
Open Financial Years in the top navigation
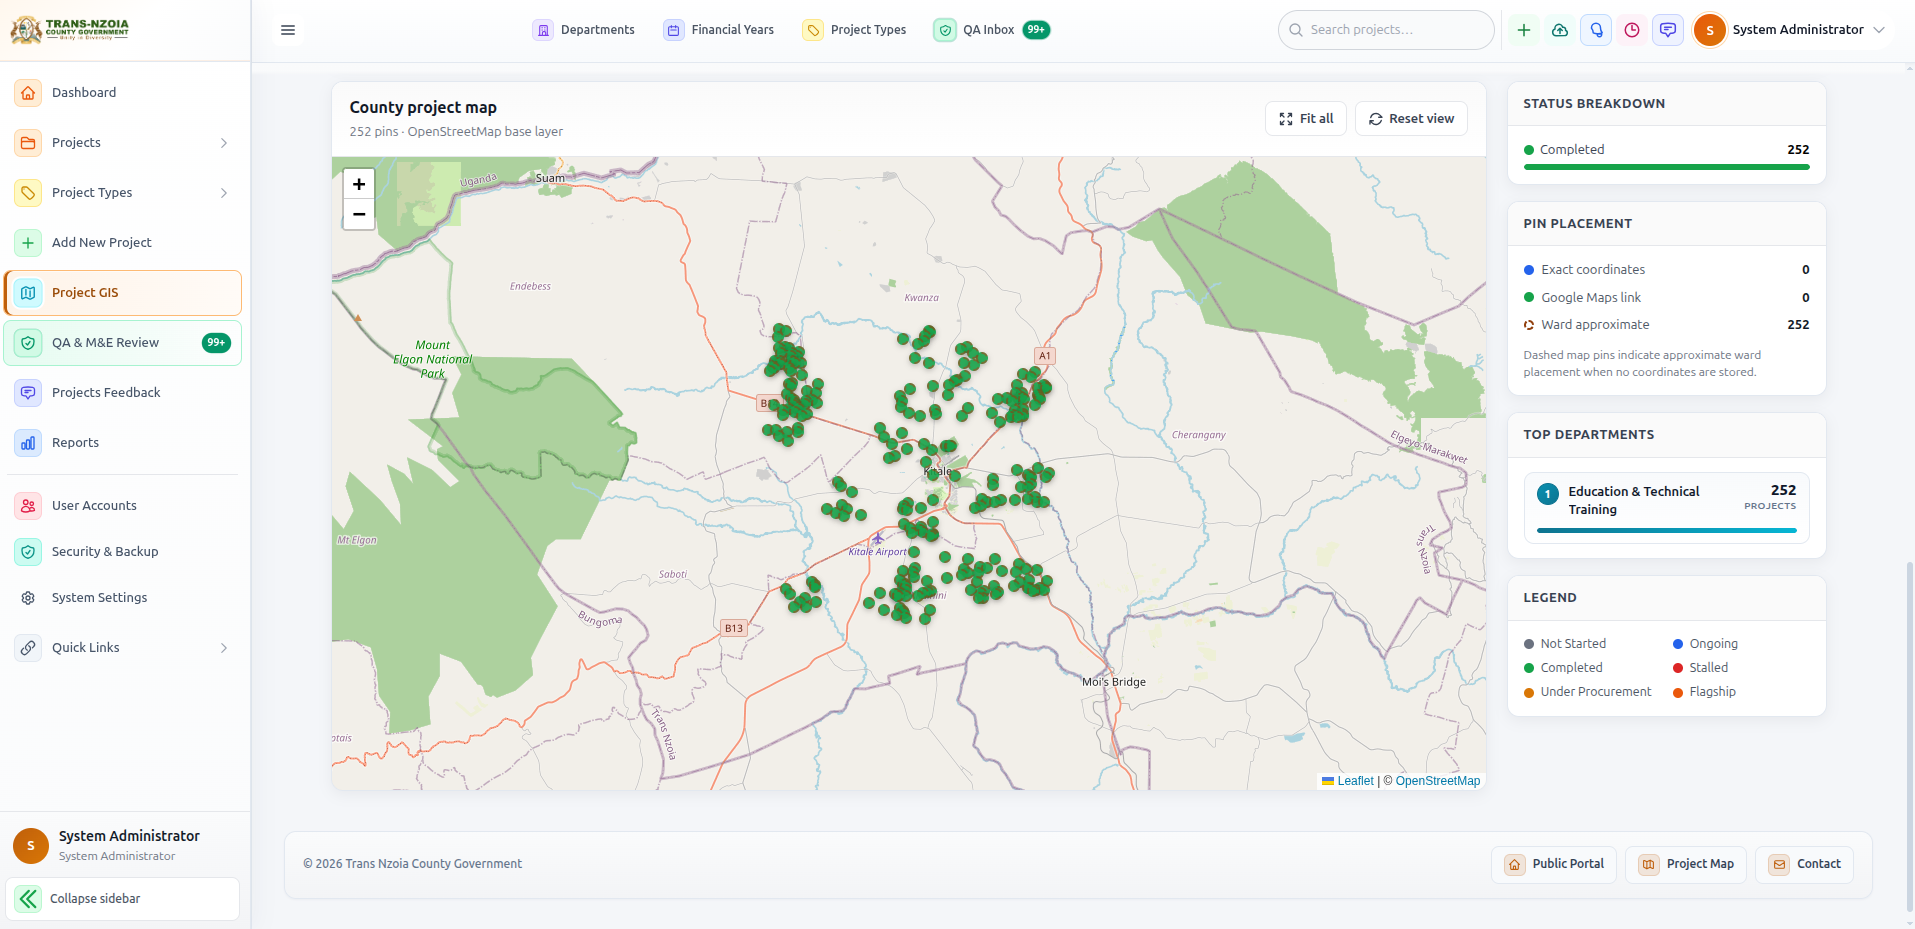pos(719,30)
